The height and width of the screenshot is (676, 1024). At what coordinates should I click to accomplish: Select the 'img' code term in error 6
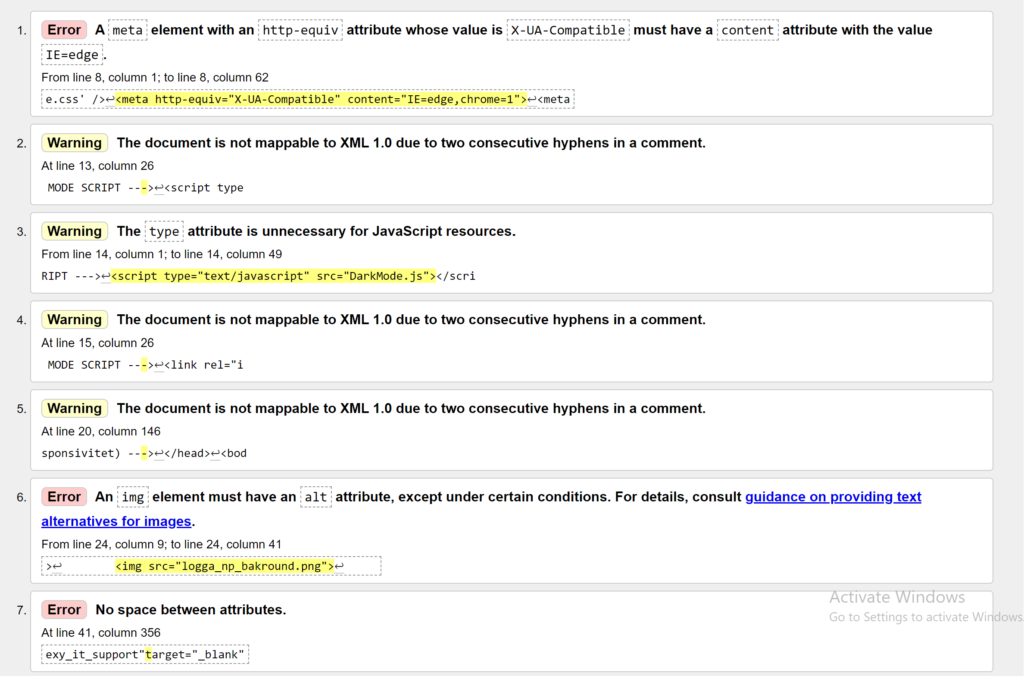pyautogui.click(x=133, y=497)
